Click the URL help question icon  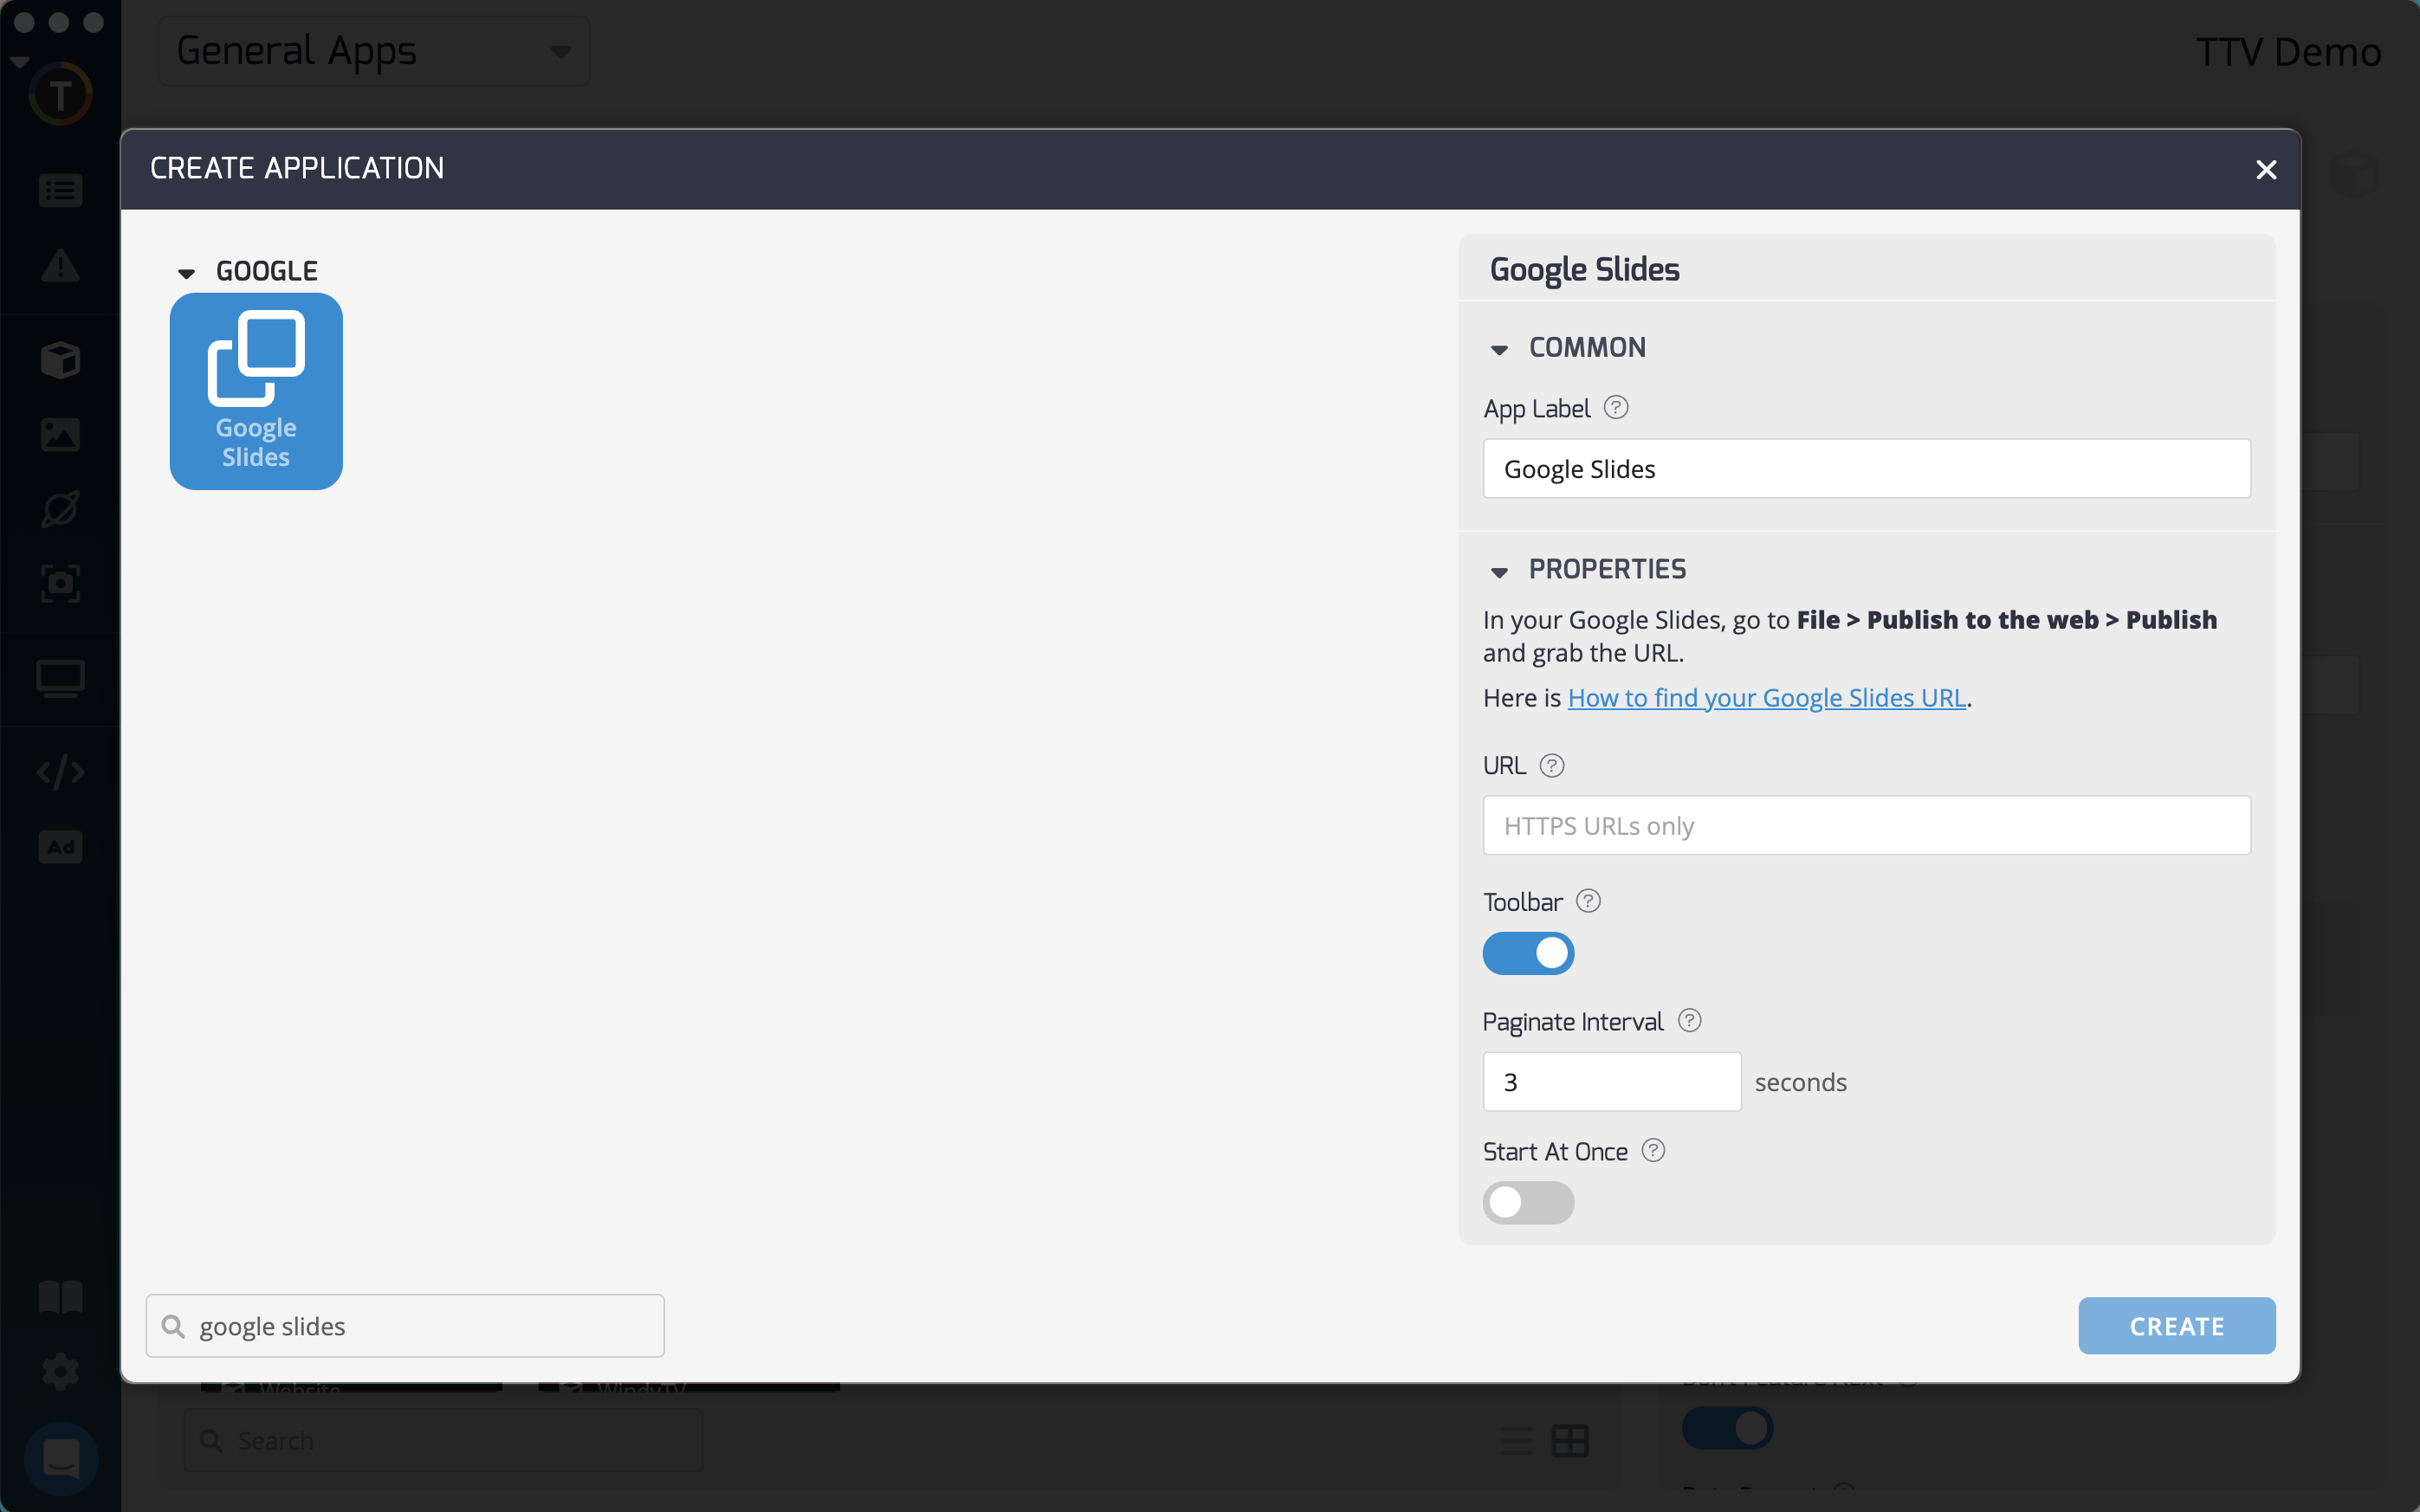tap(1551, 765)
